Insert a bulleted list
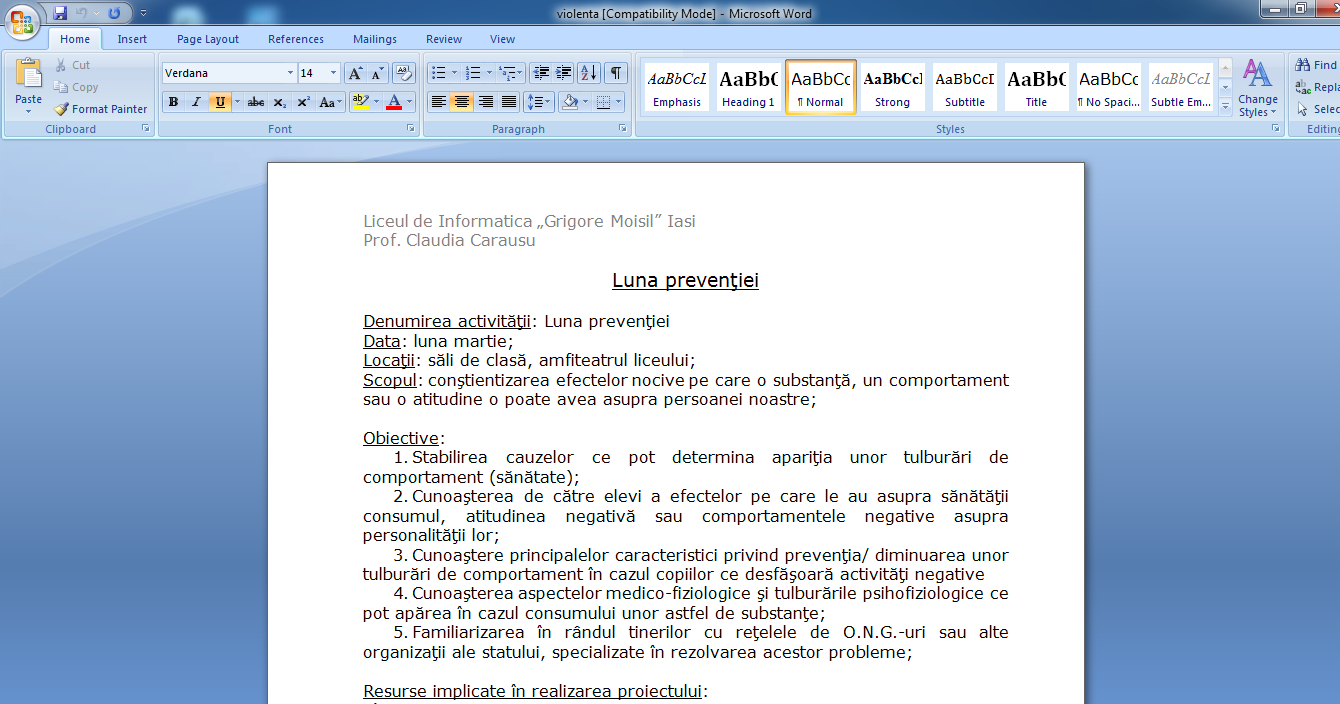1340x704 pixels. pyautogui.click(x=437, y=73)
